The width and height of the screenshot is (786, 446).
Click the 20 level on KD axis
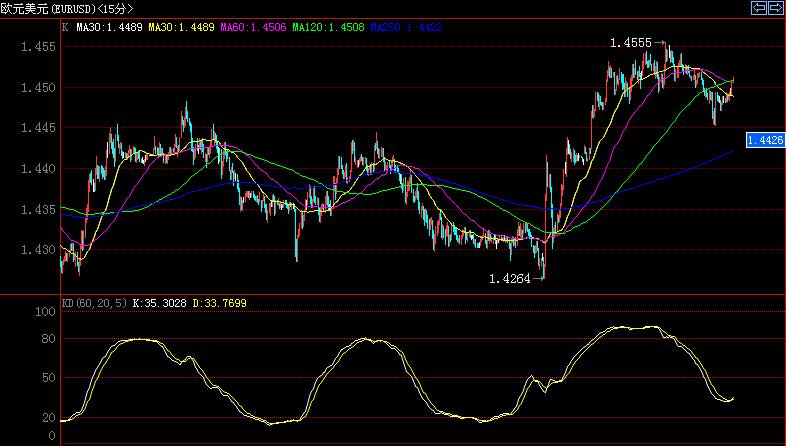pyautogui.click(x=48, y=417)
